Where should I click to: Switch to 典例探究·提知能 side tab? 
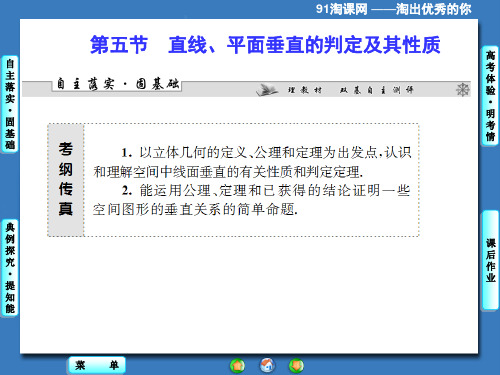click(10, 268)
